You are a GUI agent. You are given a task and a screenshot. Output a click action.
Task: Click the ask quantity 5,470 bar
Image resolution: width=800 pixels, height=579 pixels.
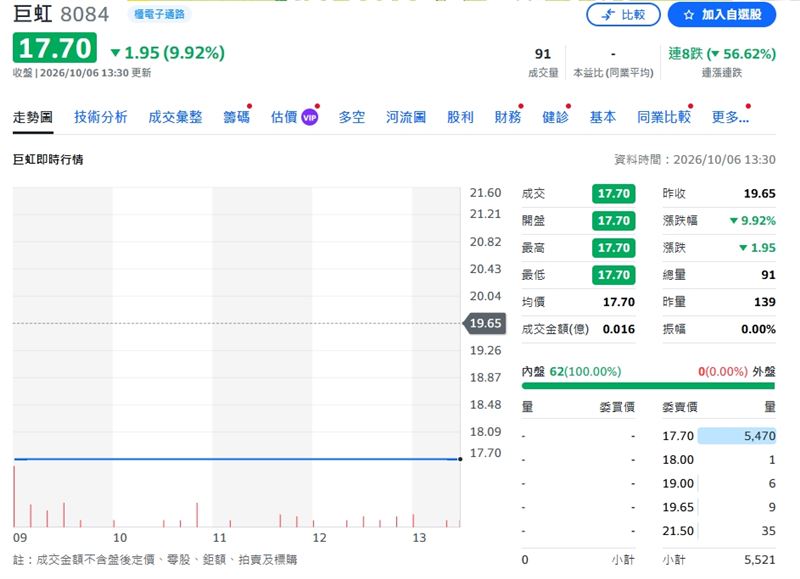pyautogui.click(x=737, y=436)
